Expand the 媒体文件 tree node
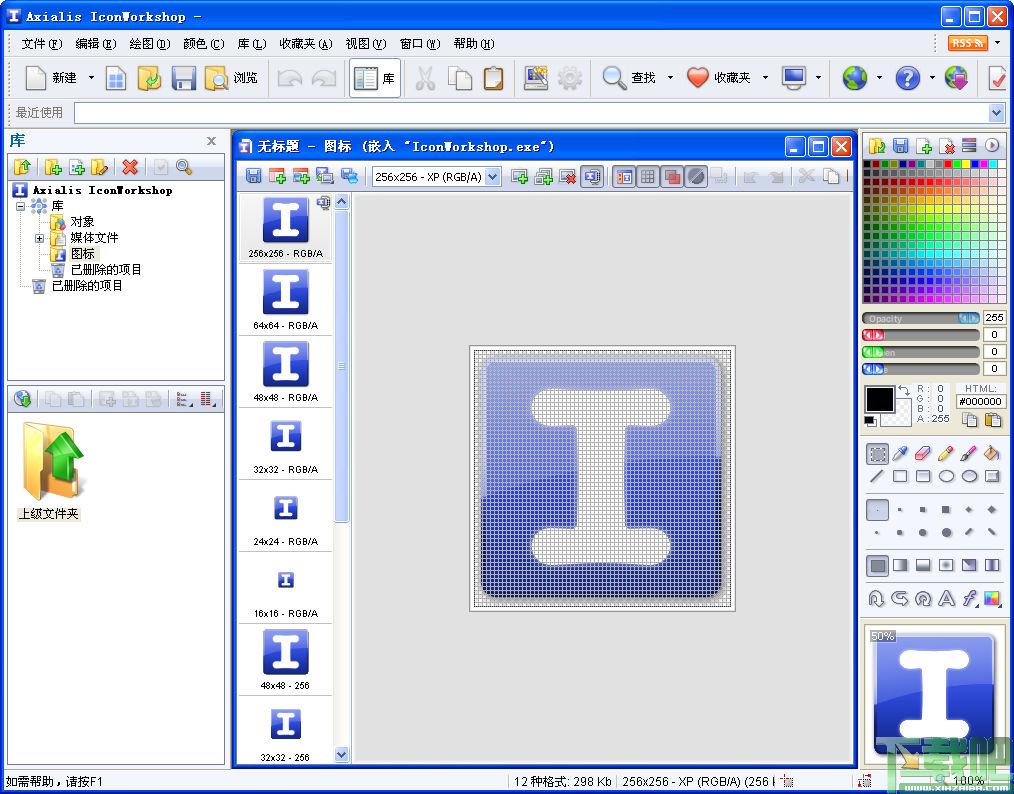 tap(39, 238)
